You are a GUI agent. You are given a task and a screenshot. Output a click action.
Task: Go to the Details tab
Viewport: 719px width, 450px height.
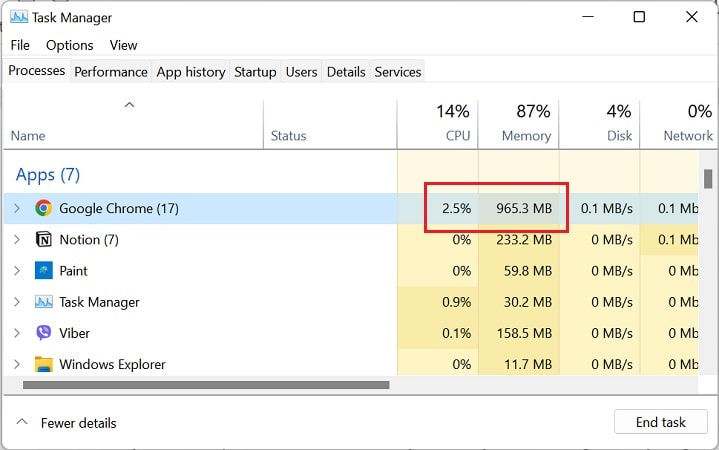[346, 72]
